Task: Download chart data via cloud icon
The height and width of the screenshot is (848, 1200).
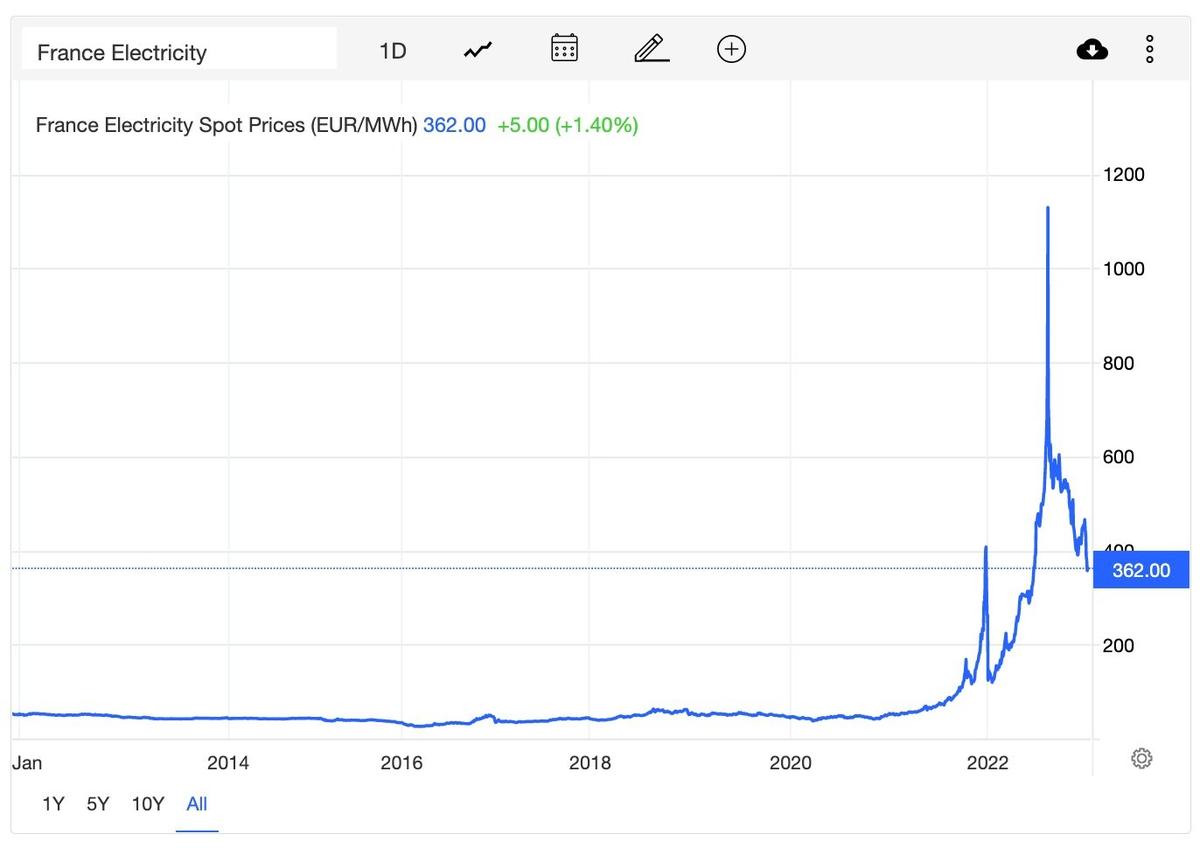Action: (1092, 47)
